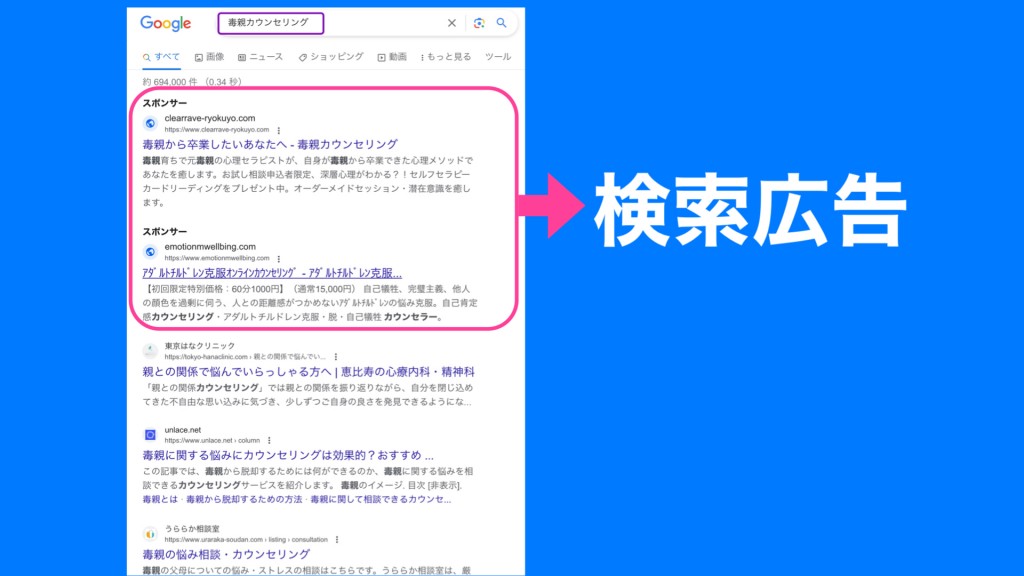The image size is (1024, 576).
Task: Open the three-dot menu beside tokyo-hanaclinic.com URL
Action: tap(336, 357)
